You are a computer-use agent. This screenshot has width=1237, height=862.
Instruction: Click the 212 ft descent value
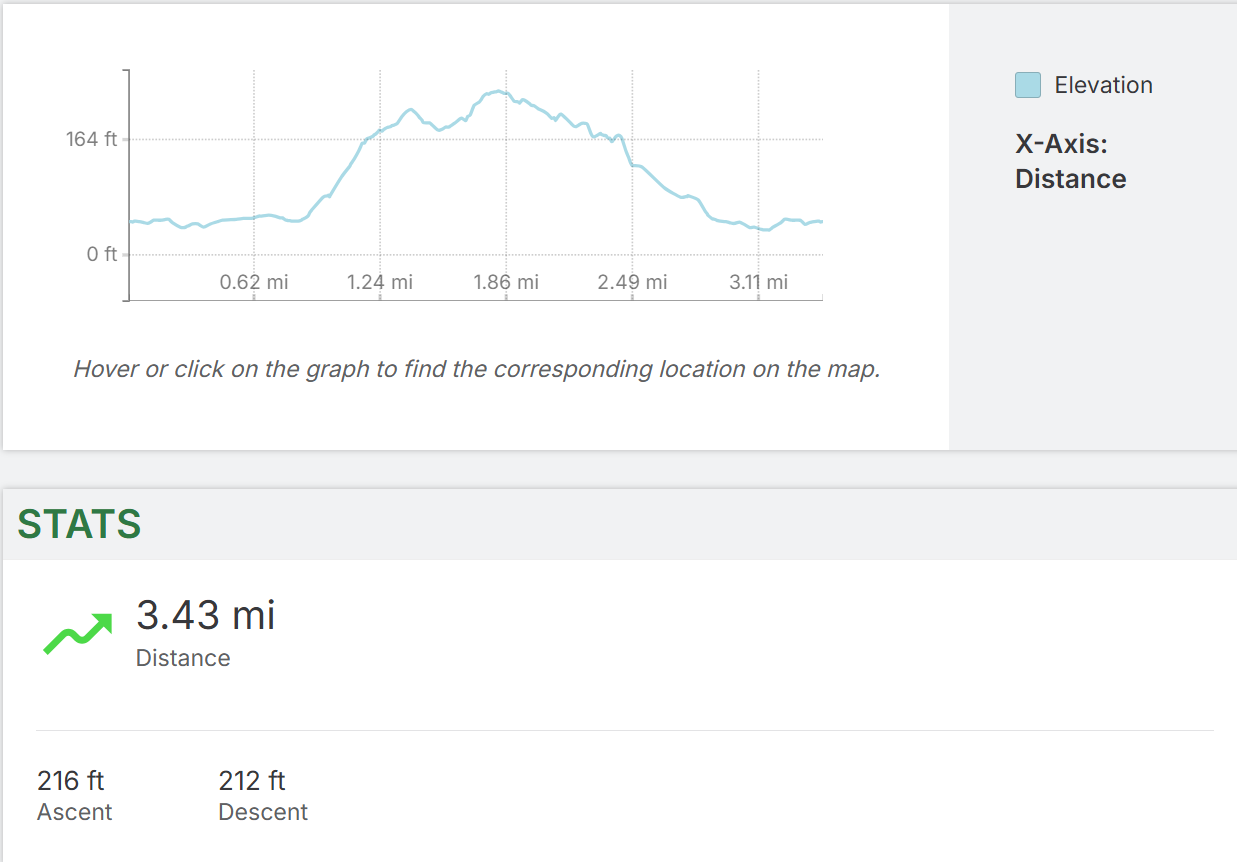(252, 780)
